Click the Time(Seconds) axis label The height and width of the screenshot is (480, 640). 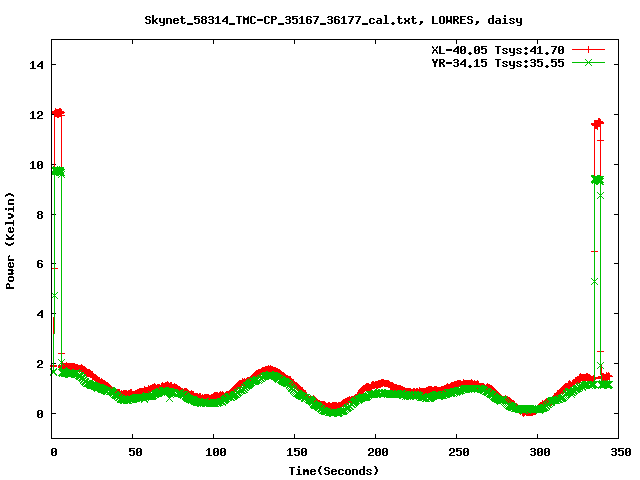(333, 471)
